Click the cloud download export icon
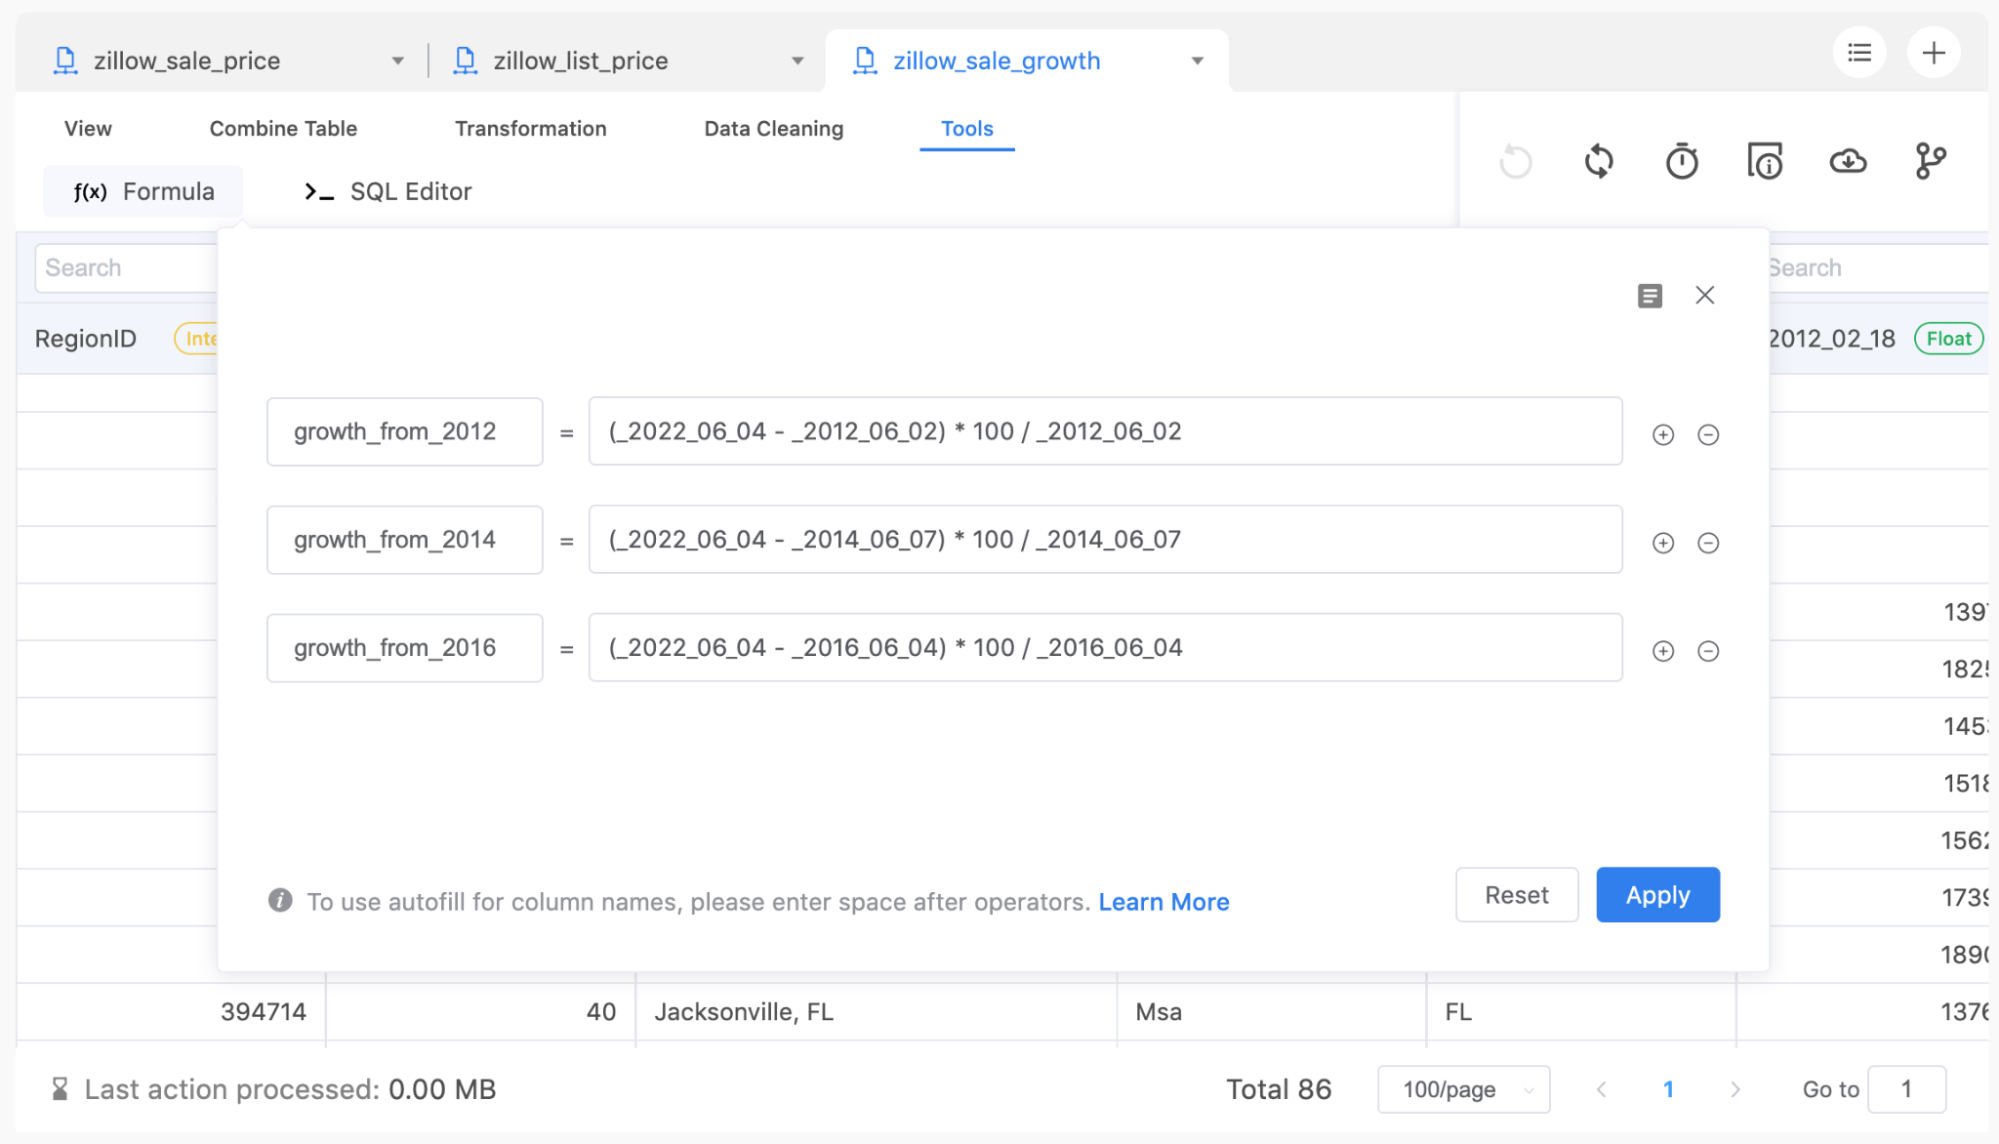This screenshot has width=1999, height=1144. (1847, 161)
